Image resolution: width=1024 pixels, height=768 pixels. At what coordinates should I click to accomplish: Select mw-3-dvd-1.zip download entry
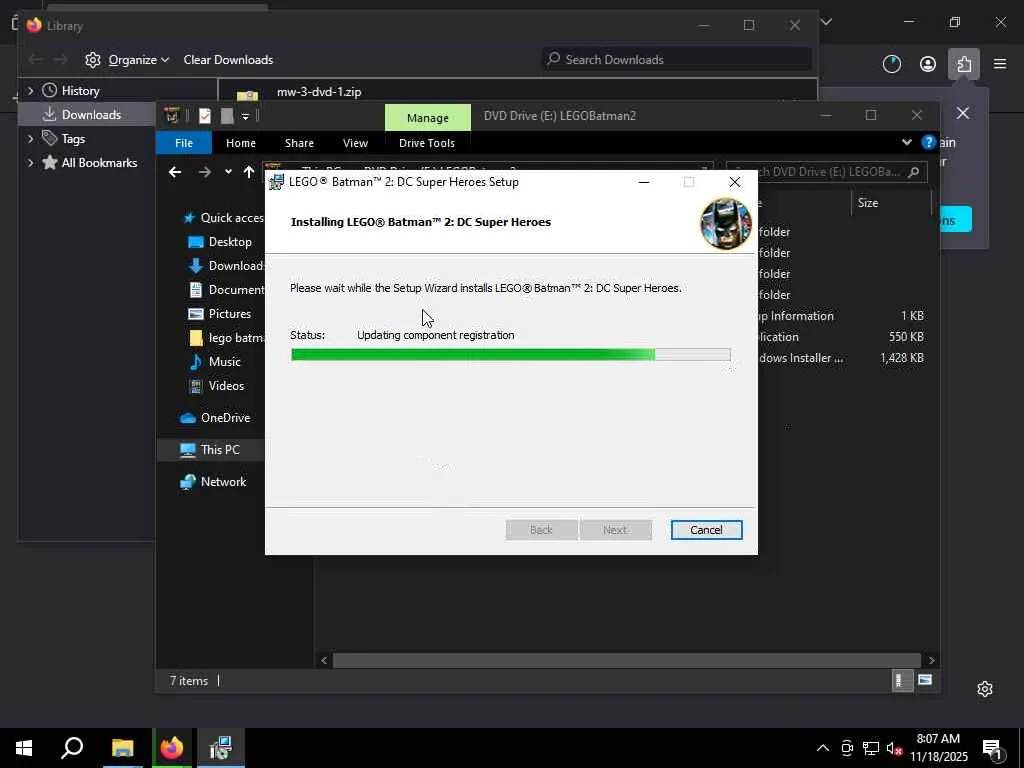tap(516, 92)
